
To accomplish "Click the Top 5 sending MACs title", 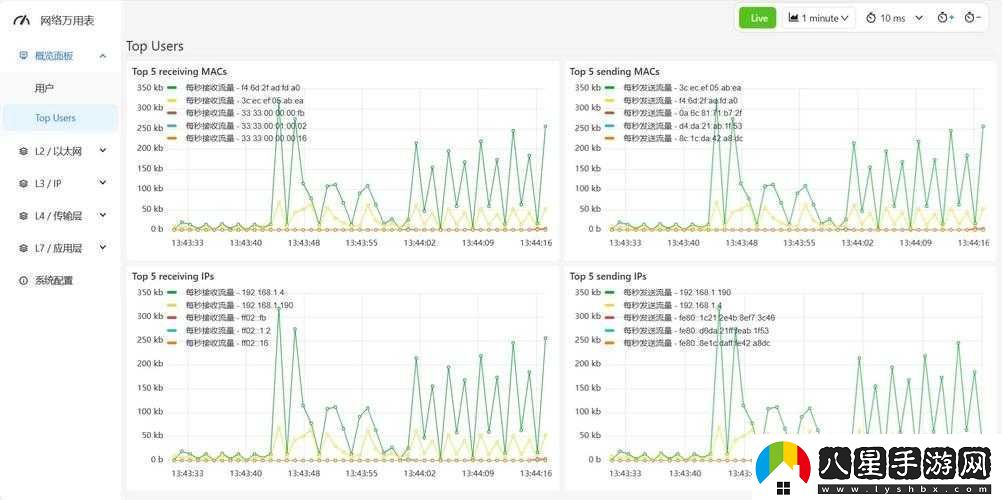I will tap(614, 72).
